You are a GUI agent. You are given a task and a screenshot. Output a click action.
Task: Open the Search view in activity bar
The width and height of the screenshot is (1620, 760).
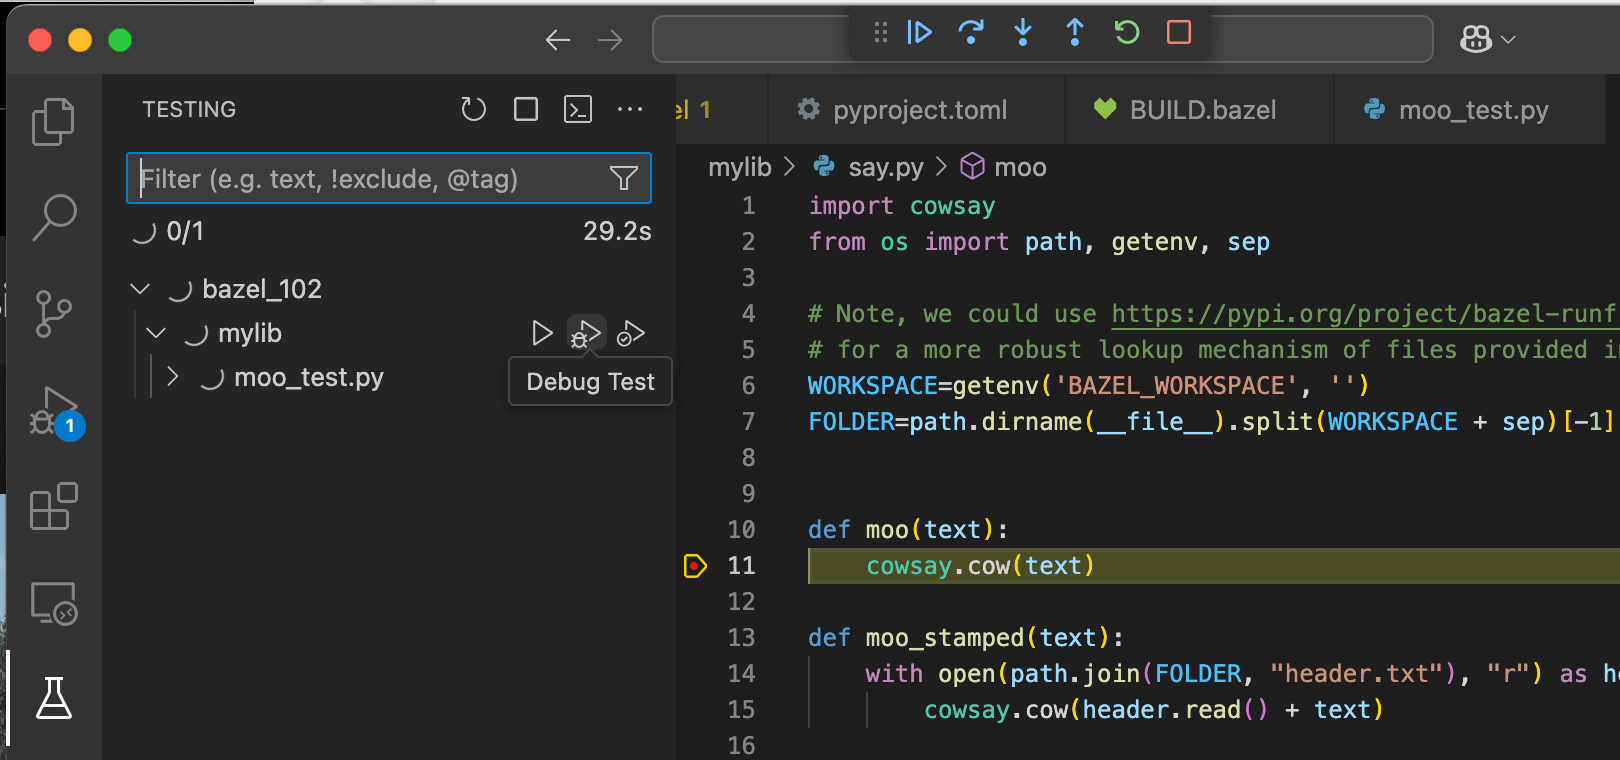click(54, 217)
